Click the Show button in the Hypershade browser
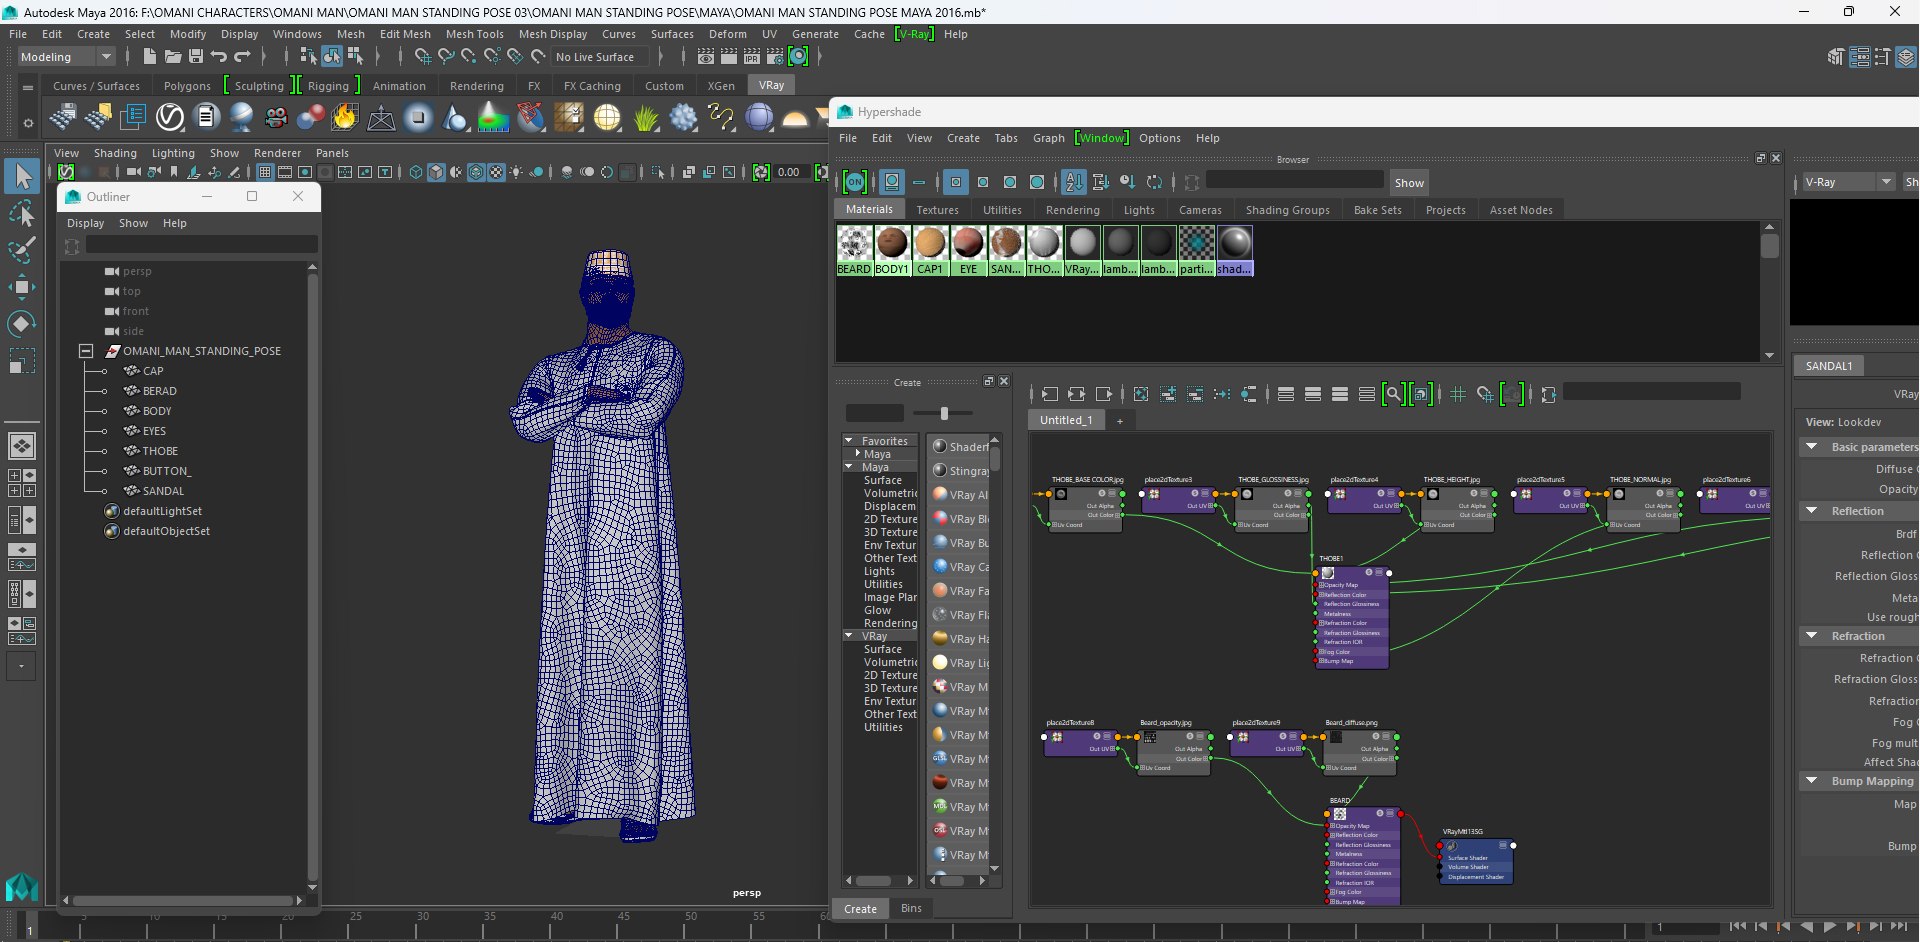This screenshot has height=942, width=1920. (x=1409, y=183)
